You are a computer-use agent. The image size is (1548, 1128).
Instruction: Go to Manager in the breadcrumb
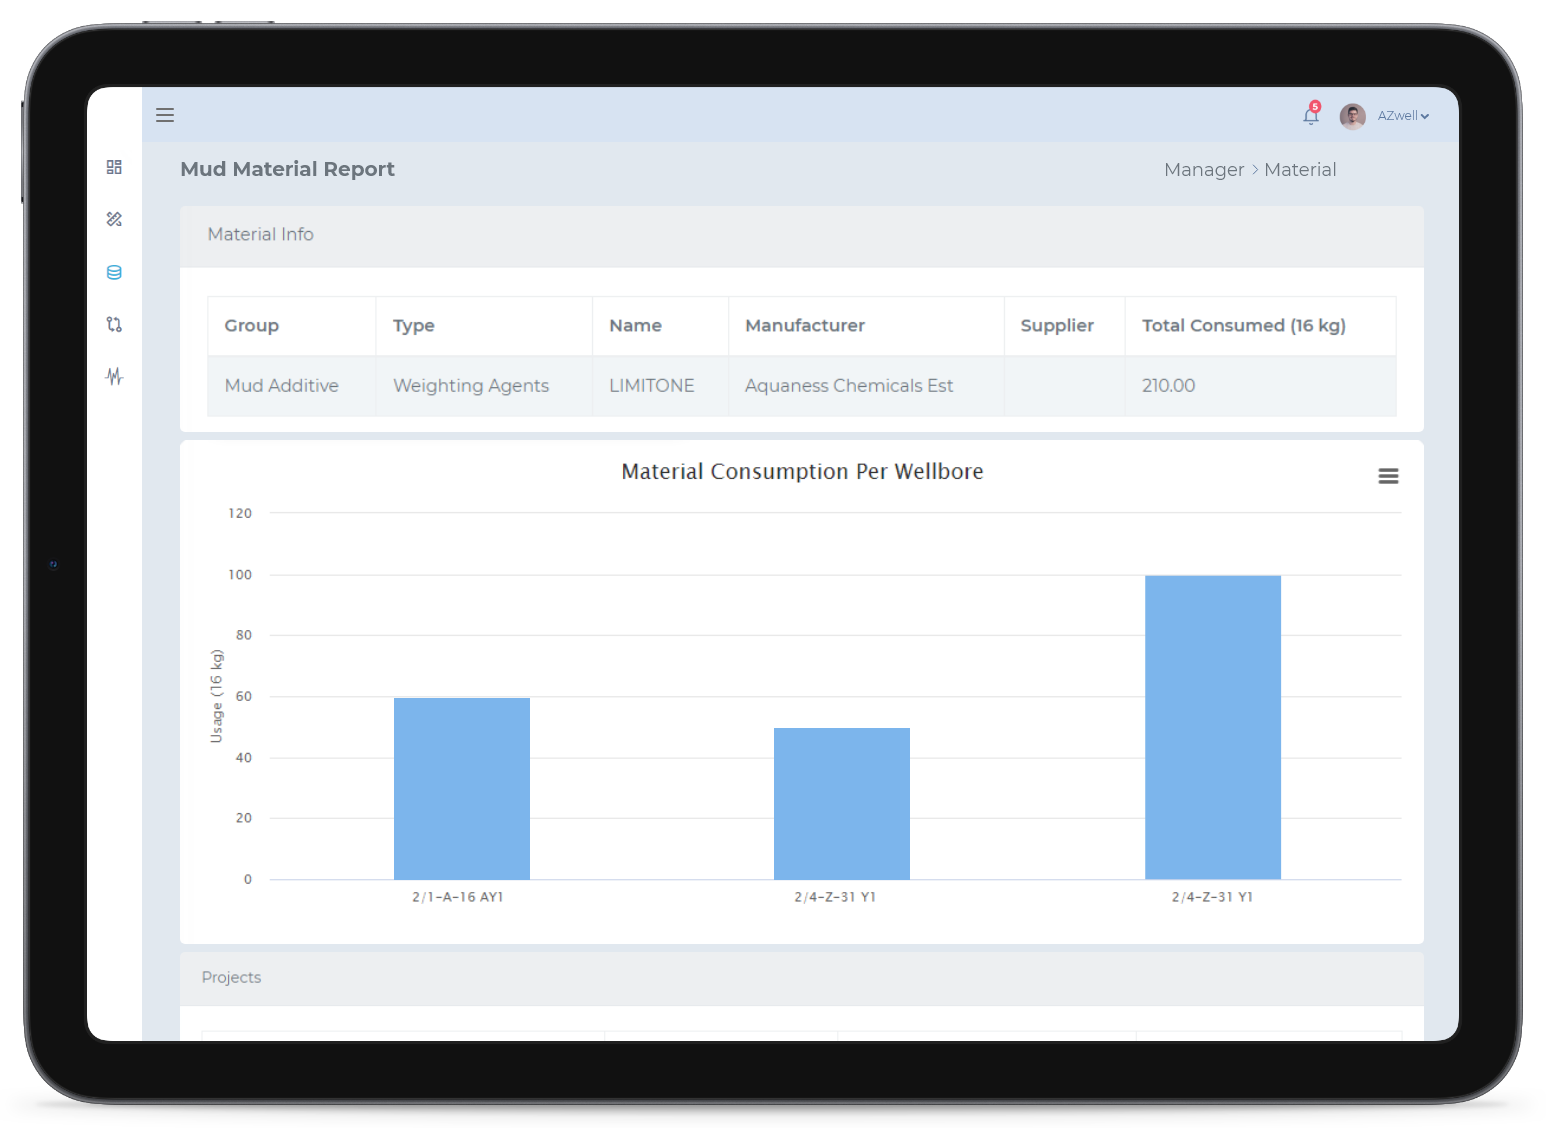point(1203,170)
